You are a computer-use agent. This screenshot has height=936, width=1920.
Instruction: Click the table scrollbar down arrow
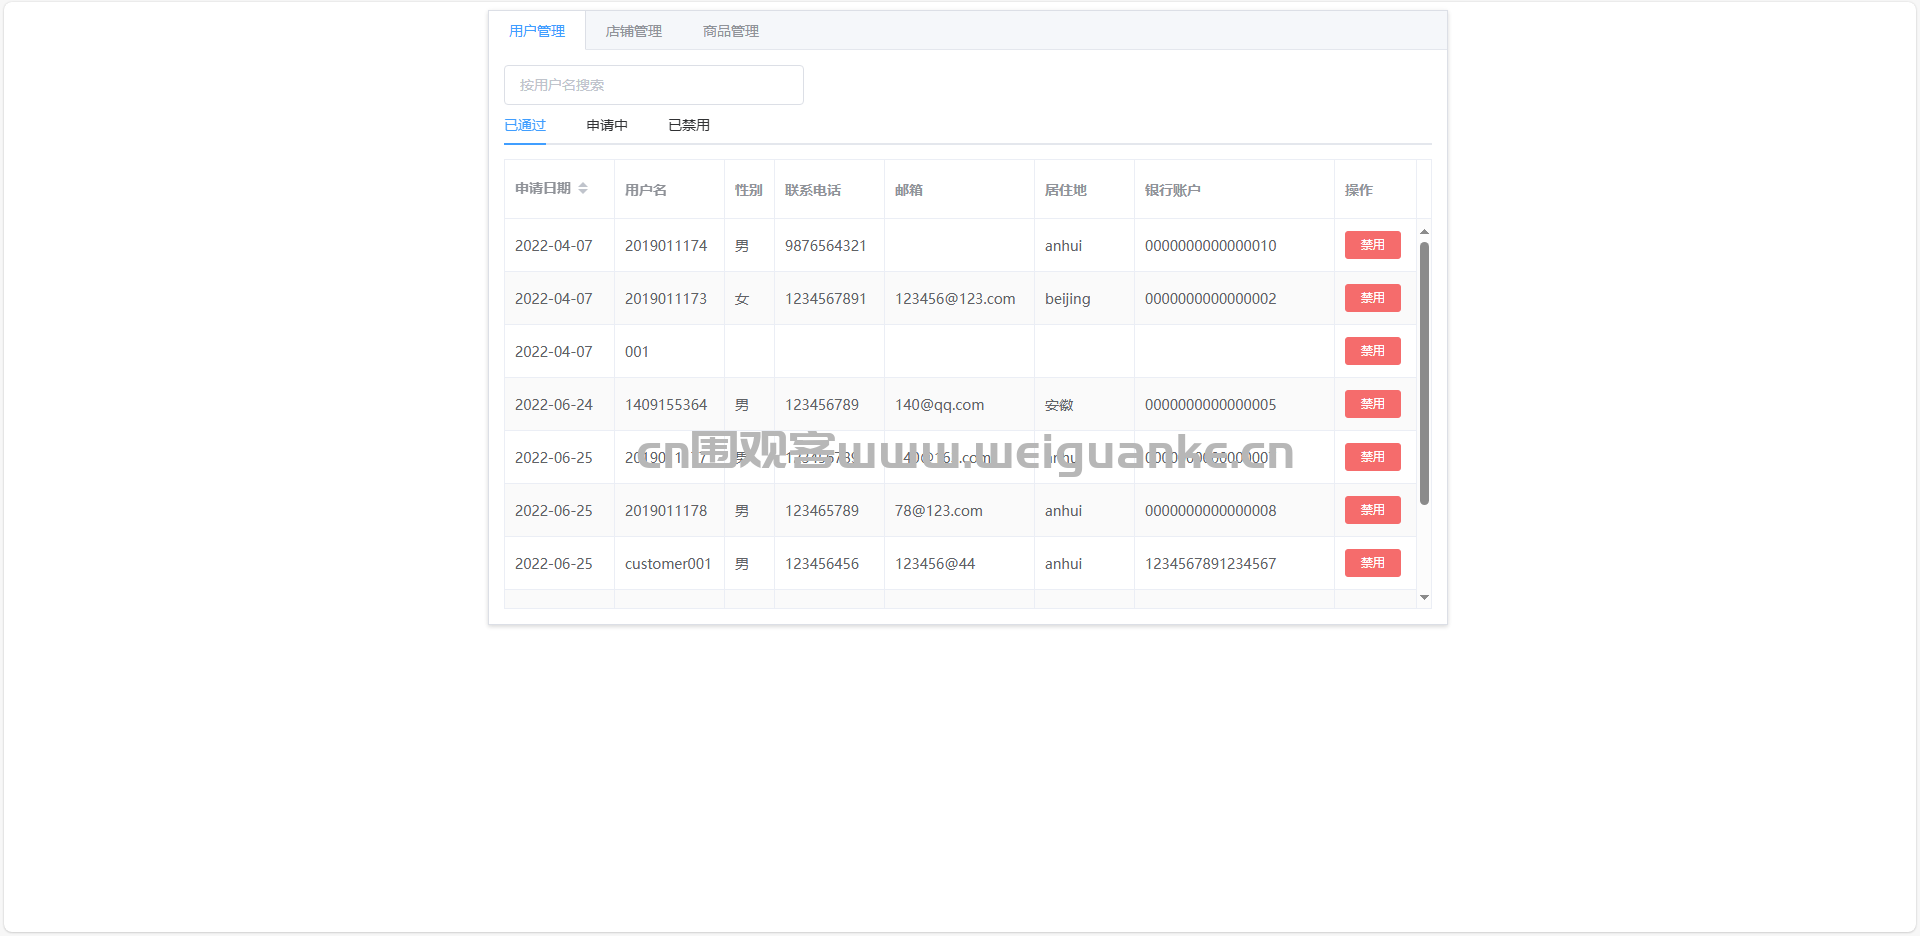1424,597
